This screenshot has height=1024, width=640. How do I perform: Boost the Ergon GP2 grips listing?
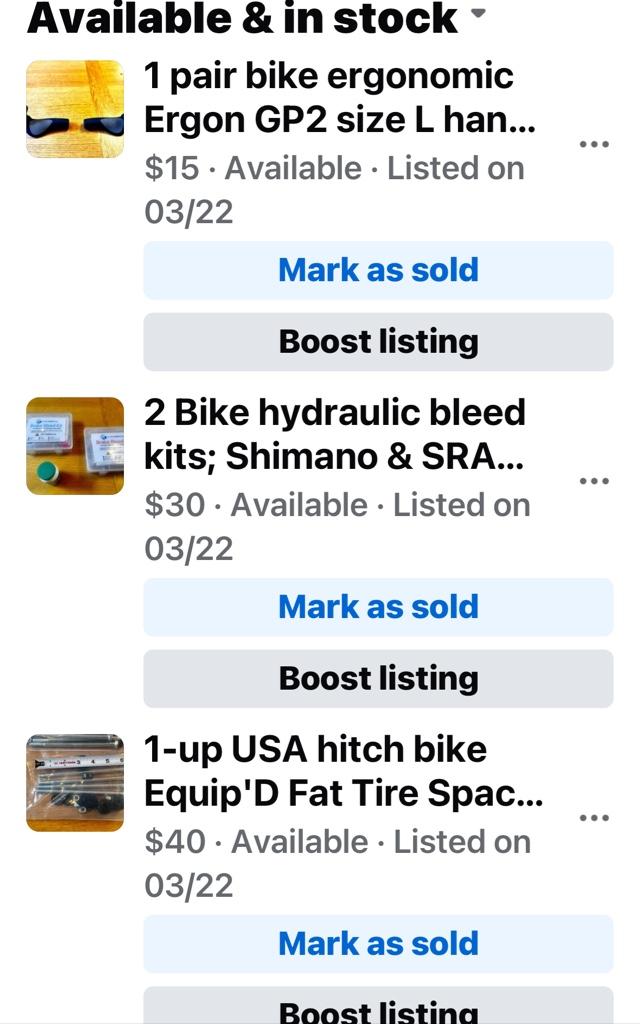(x=378, y=342)
